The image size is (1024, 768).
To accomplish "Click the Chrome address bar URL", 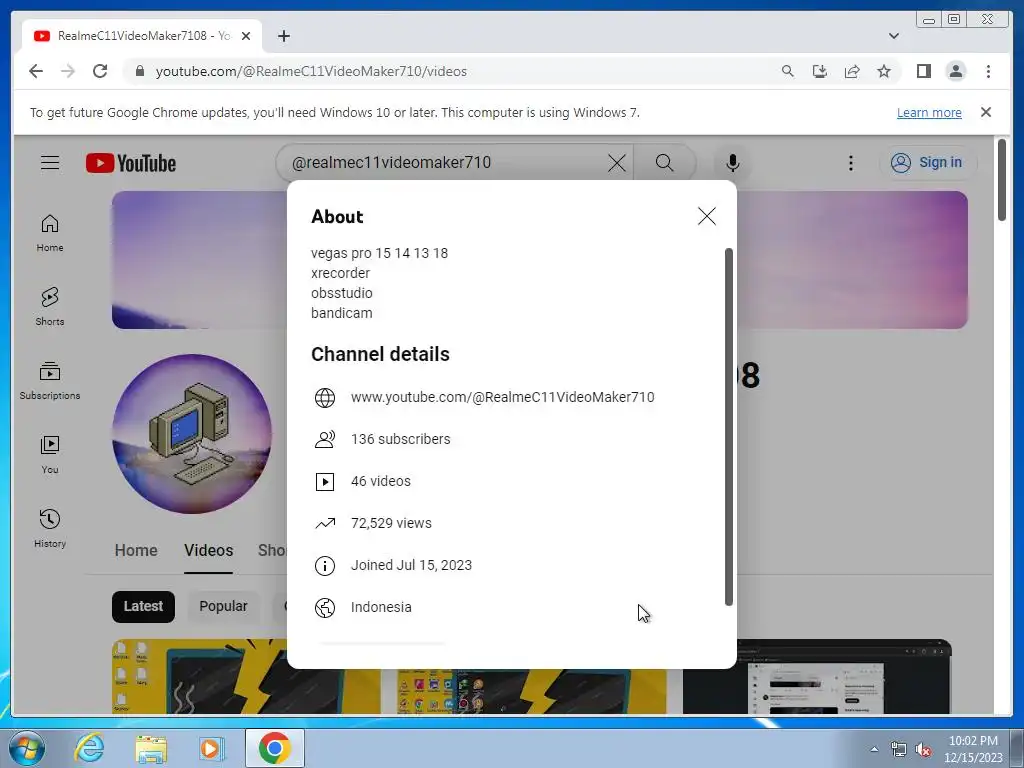I will (311, 72).
